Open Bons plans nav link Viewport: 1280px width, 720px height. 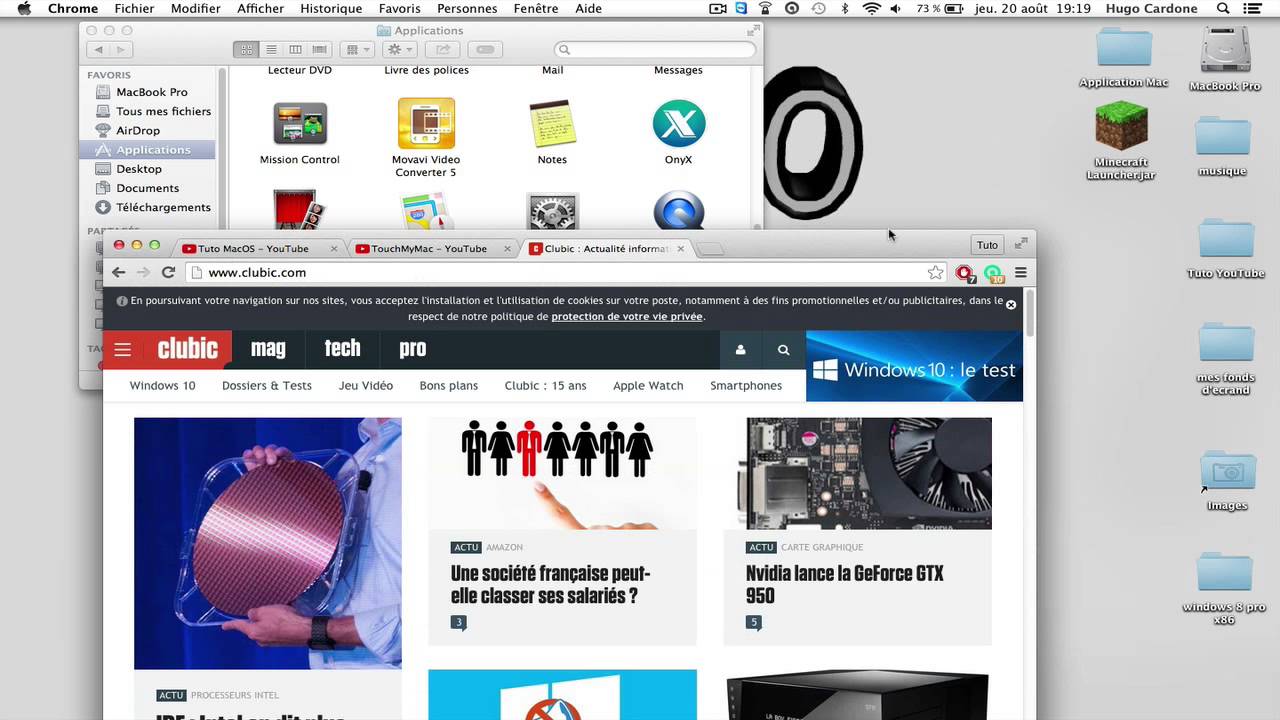[449, 385]
